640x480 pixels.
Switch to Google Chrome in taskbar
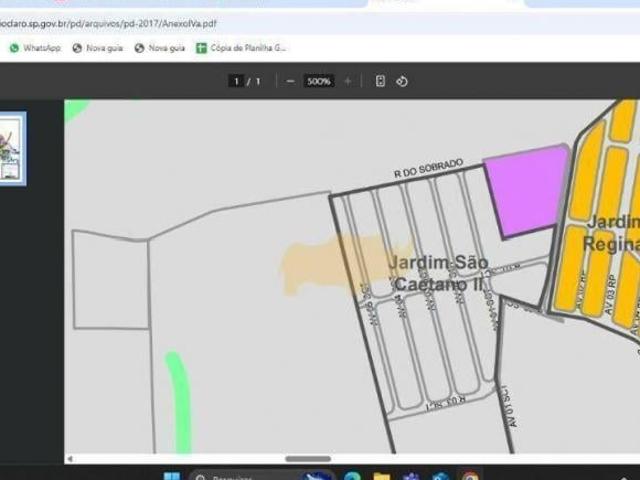point(470,476)
